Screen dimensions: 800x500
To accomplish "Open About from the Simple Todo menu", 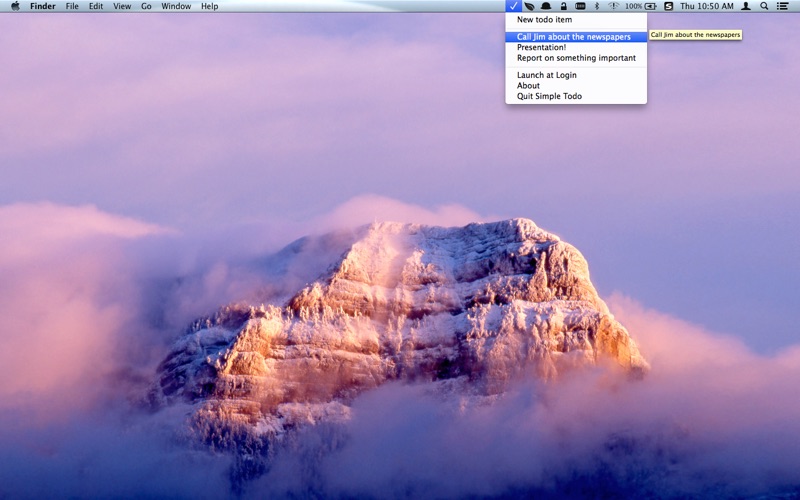I will click(x=576, y=86).
